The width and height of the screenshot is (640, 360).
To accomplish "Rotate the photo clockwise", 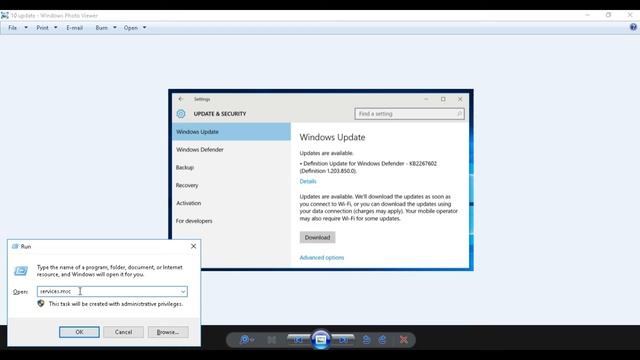I will 382,340.
